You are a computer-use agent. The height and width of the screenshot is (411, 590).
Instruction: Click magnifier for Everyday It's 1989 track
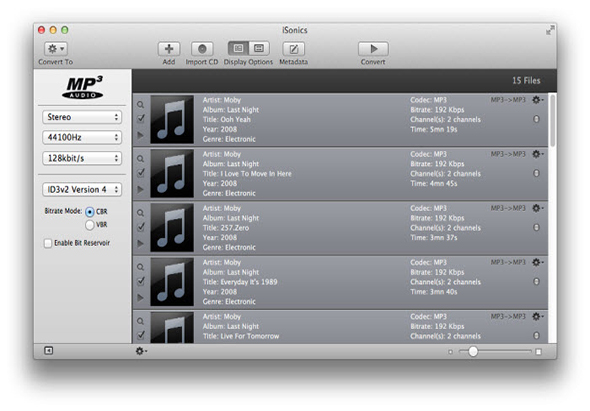point(140,268)
